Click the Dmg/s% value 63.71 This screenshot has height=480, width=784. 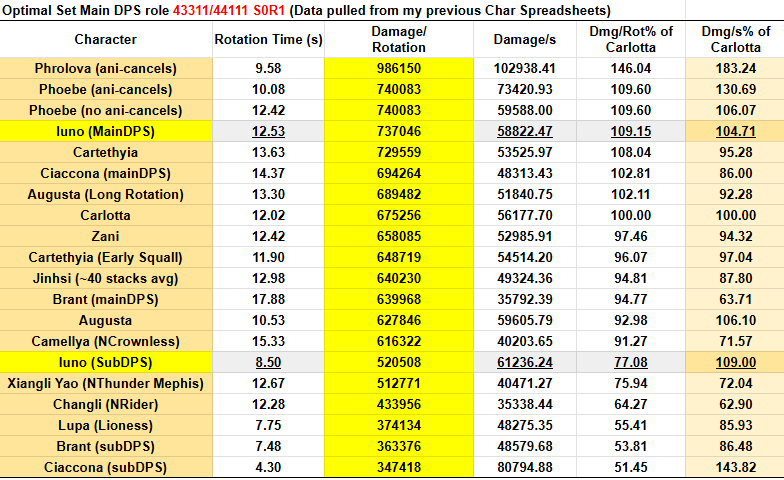(736, 300)
